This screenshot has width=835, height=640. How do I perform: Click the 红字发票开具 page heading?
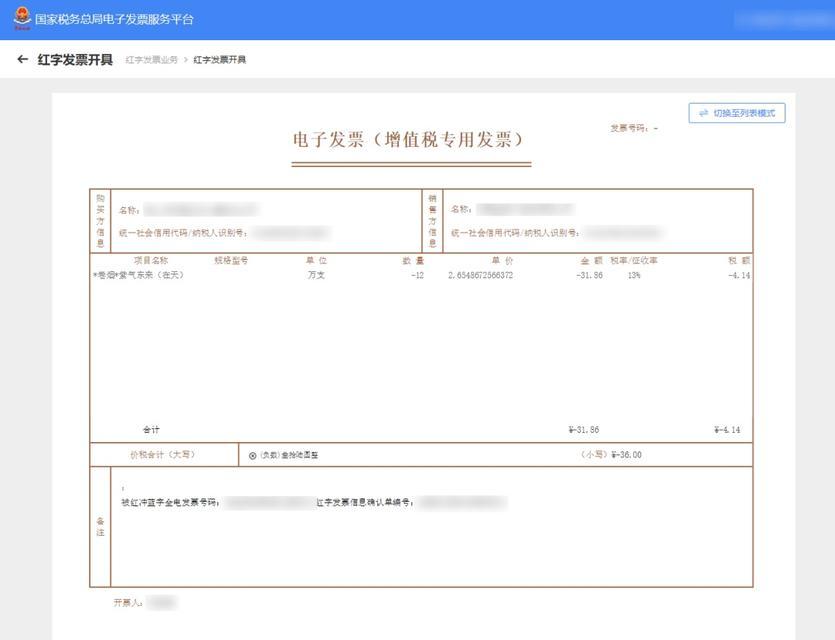point(75,60)
